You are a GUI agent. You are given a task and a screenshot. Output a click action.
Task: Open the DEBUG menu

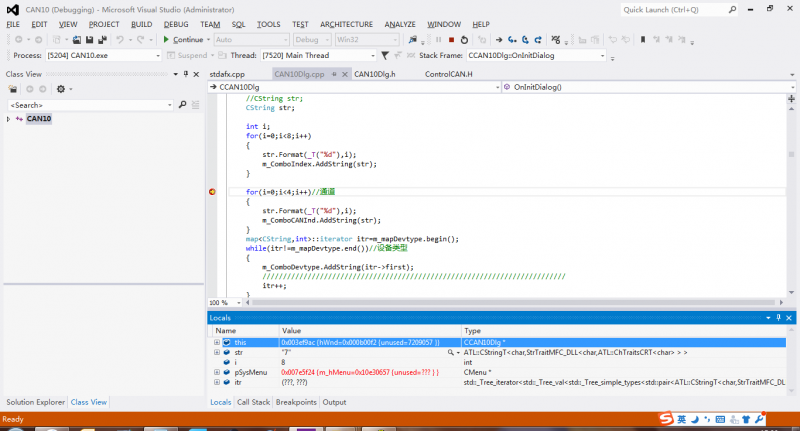click(175, 23)
